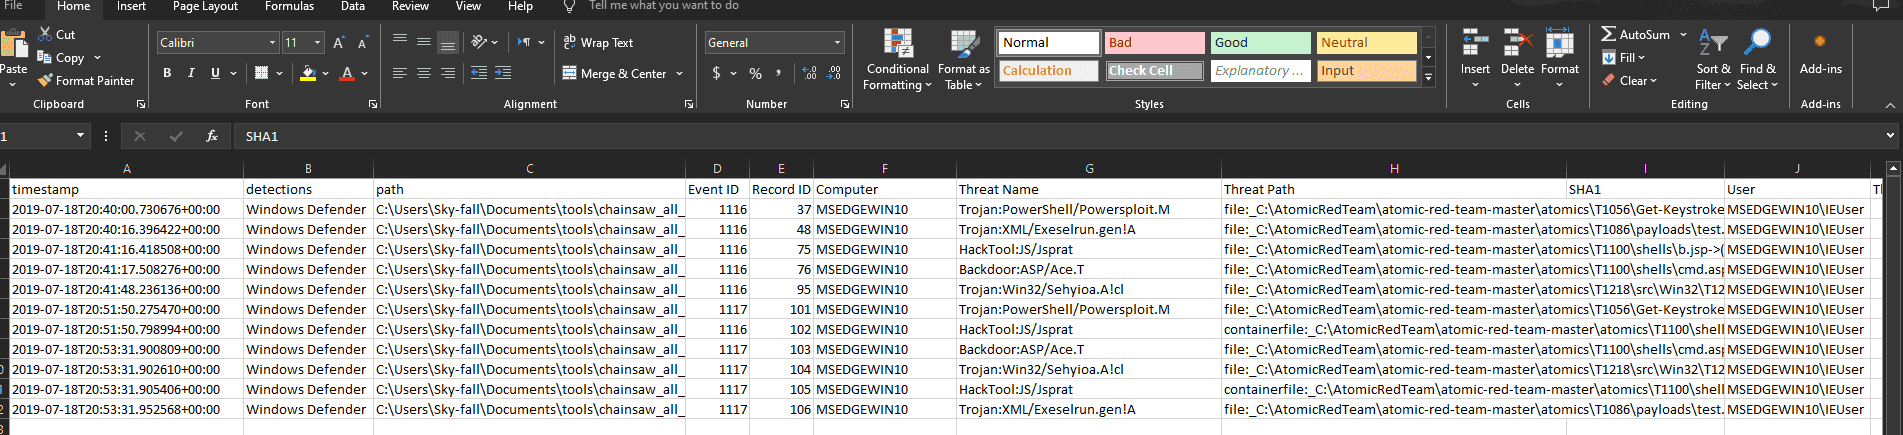
Task: Apply the Neutral cell style
Action: [x=1366, y=43]
